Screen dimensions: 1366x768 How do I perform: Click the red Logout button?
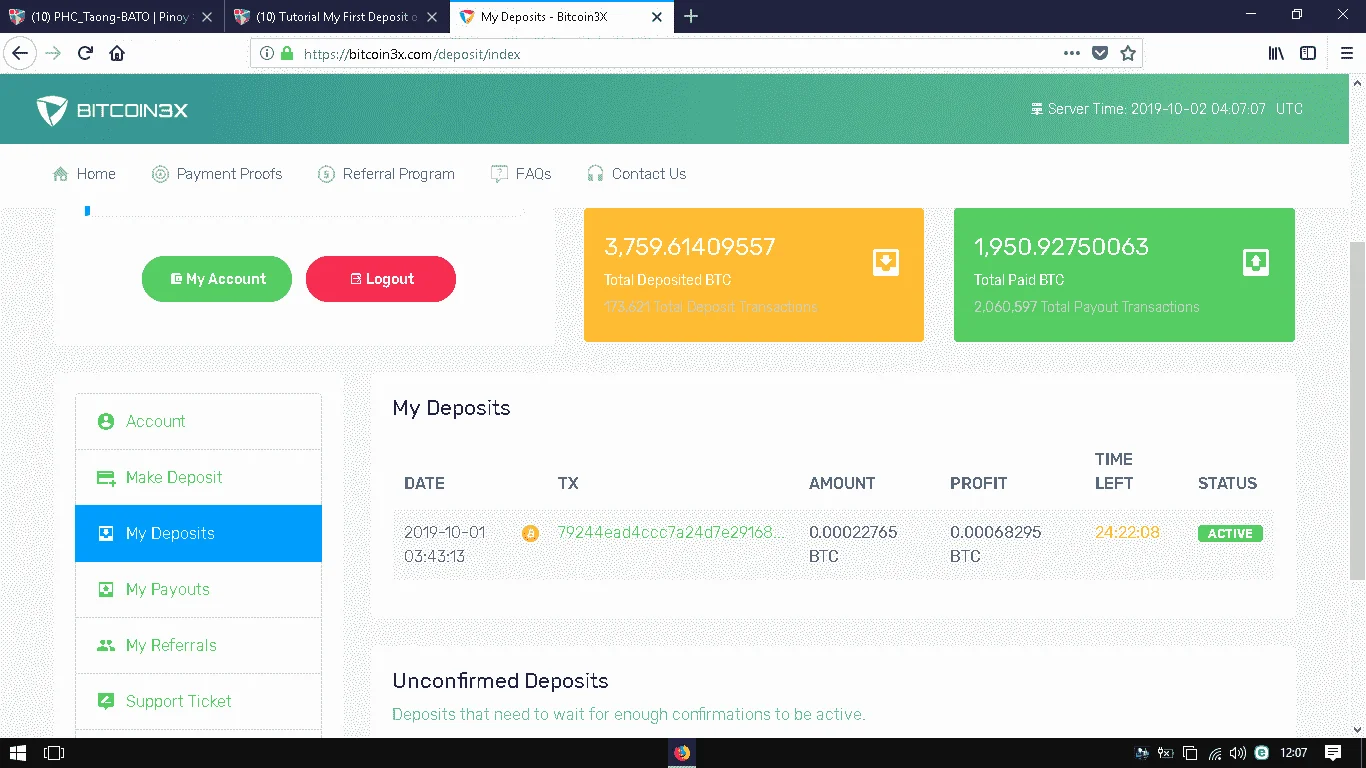tap(381, 279)
